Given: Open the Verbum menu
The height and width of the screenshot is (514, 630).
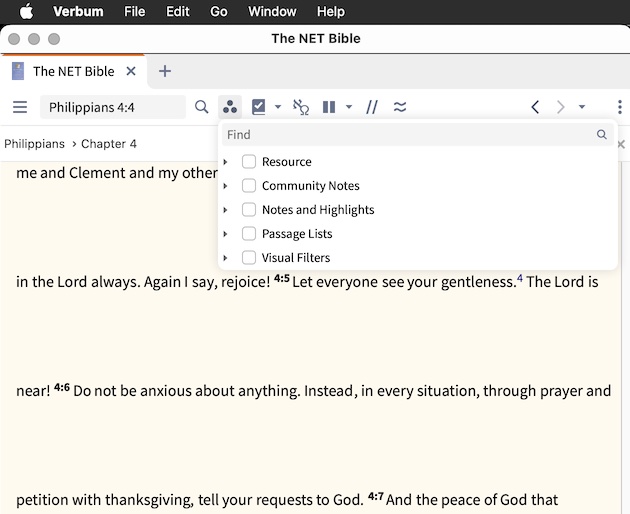Looking at the screenshot, I should pos(78,11).
